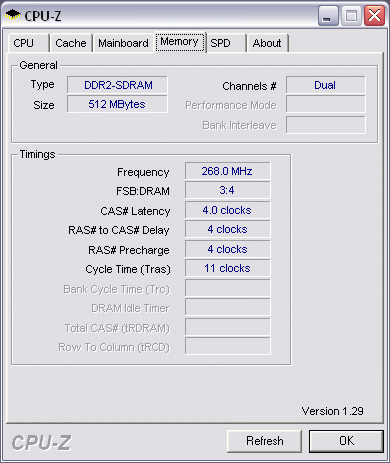Click the 268.0 MHz frequency field
This screenshot has width=390, height=463.
[228, 171]
